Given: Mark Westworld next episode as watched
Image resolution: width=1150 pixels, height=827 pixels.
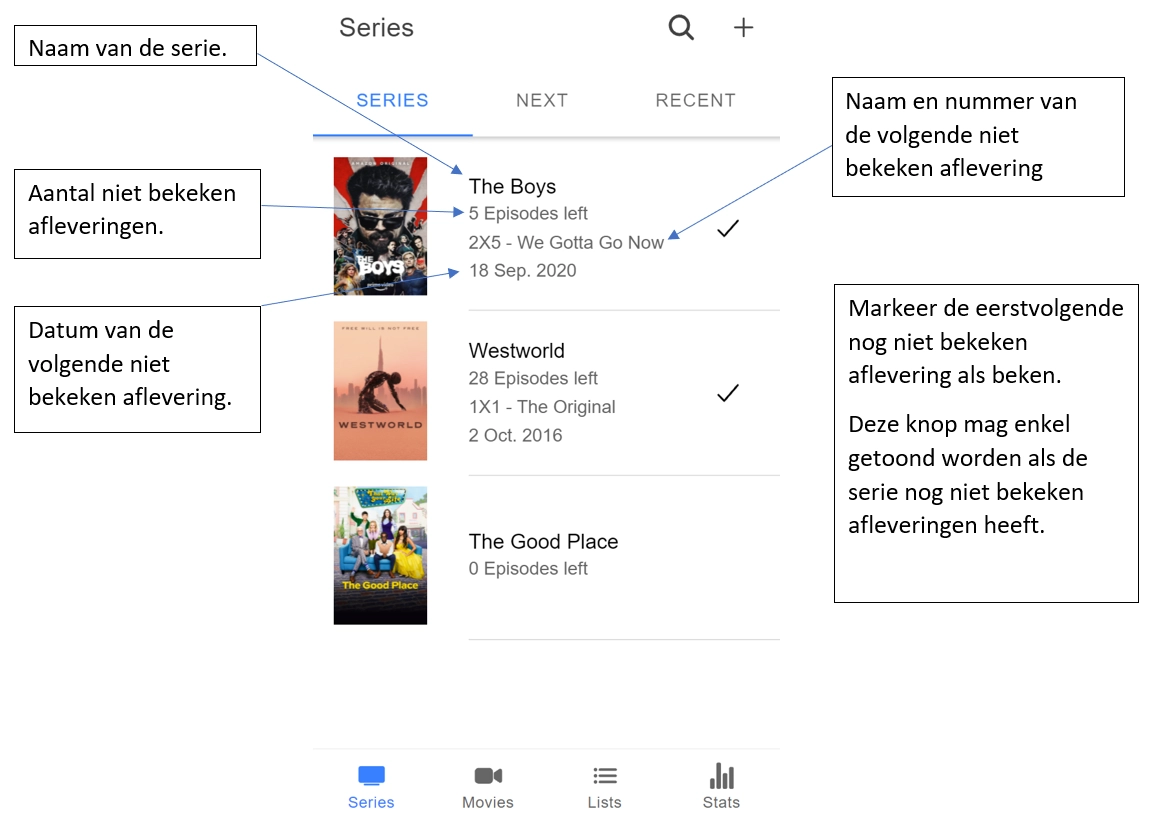Looking at the screenshot, I should pyautogui.click(x=728, y=394).
